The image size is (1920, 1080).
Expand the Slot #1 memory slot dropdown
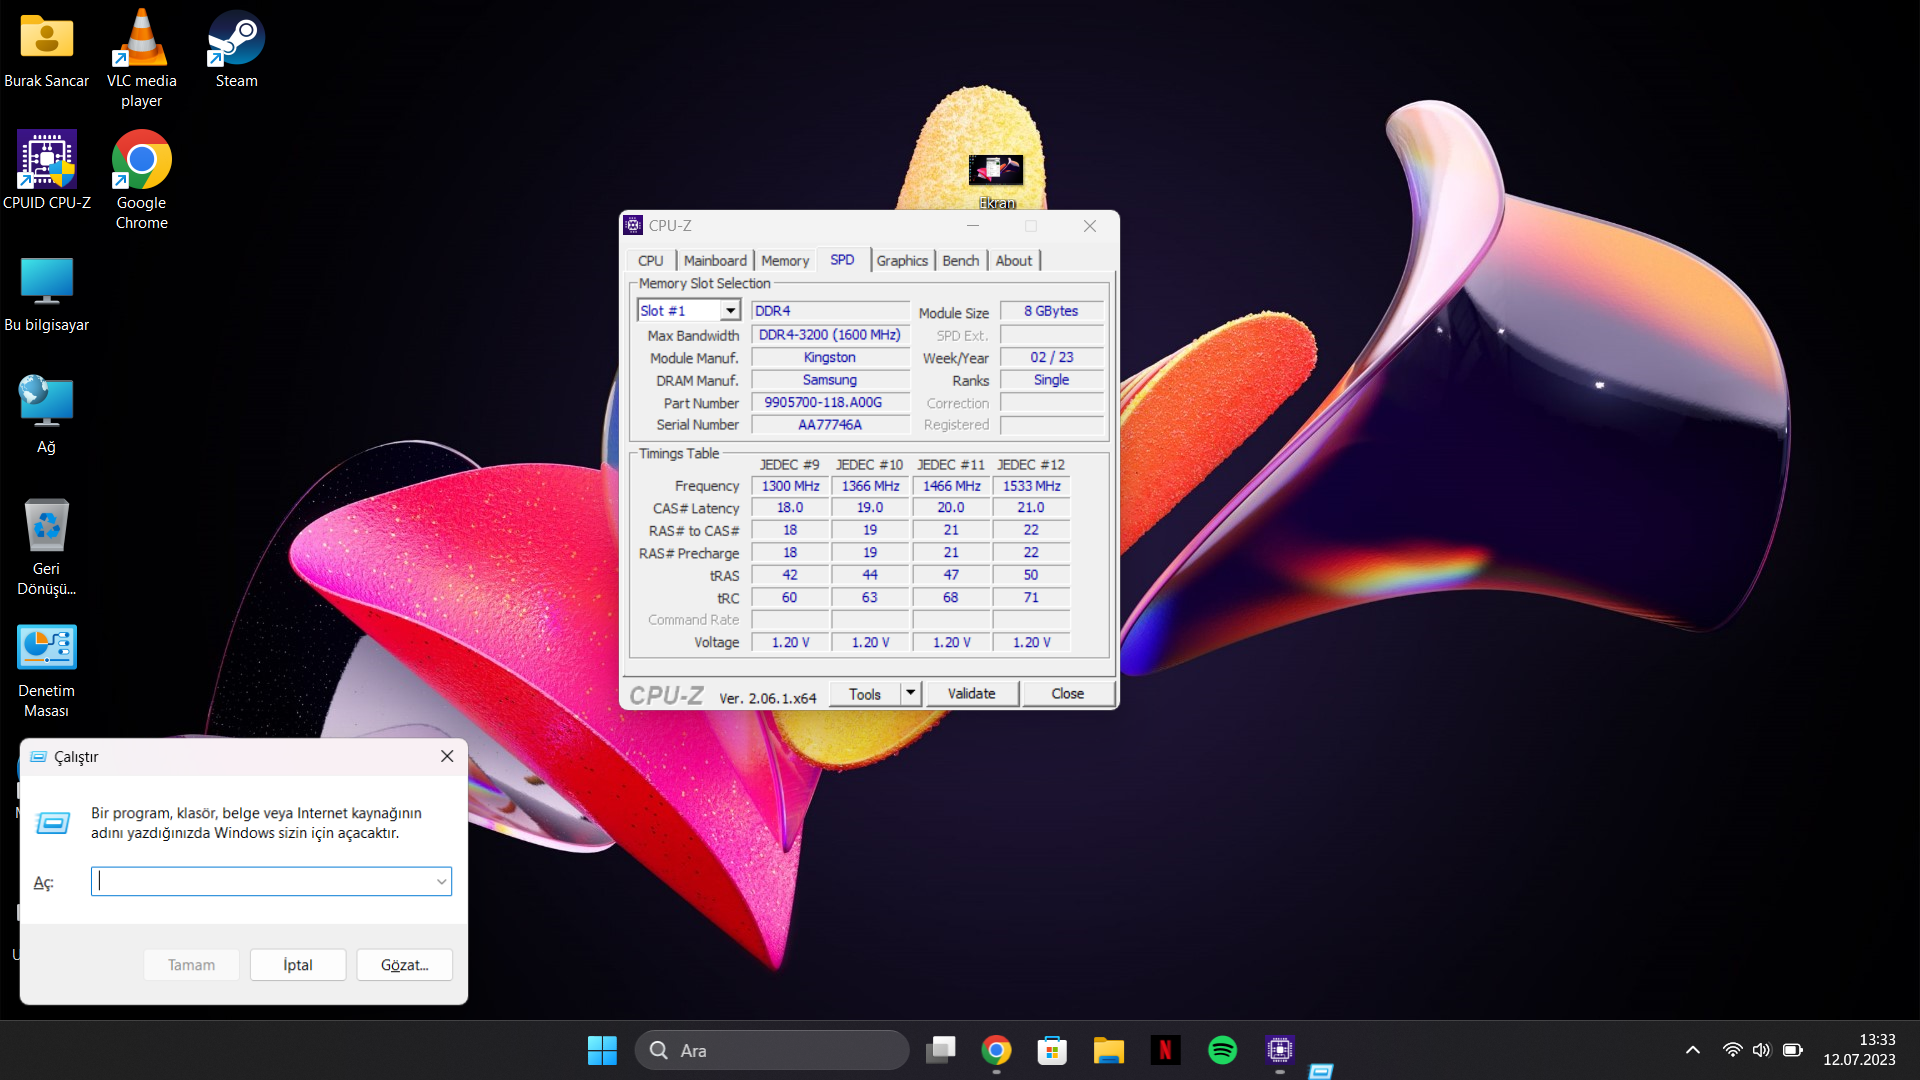click(731, 311)
